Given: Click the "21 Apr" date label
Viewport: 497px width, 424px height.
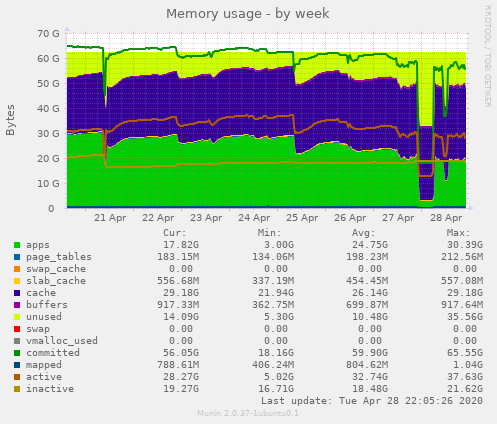Looking at the screenshot, I should click(x=110, y=218).
